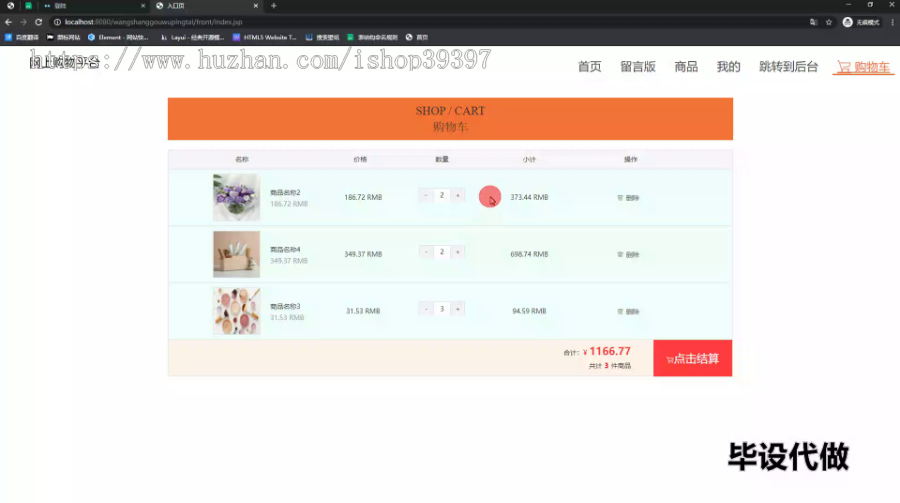Image resolution: width=900 pixels, height=503 pixels.
Task: Go back using the browser back arrow
Action: pyautogui.click(x=8, y=22)
